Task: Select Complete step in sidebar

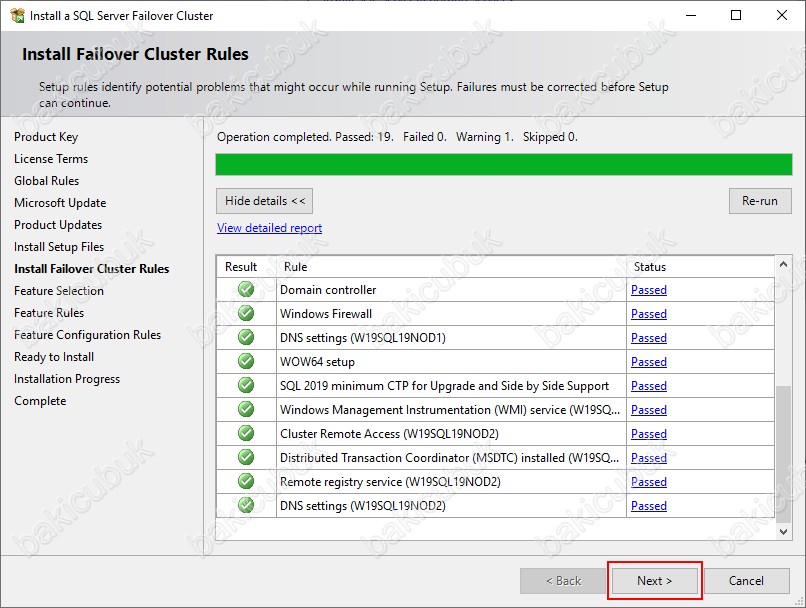Action: coord(40,401)
